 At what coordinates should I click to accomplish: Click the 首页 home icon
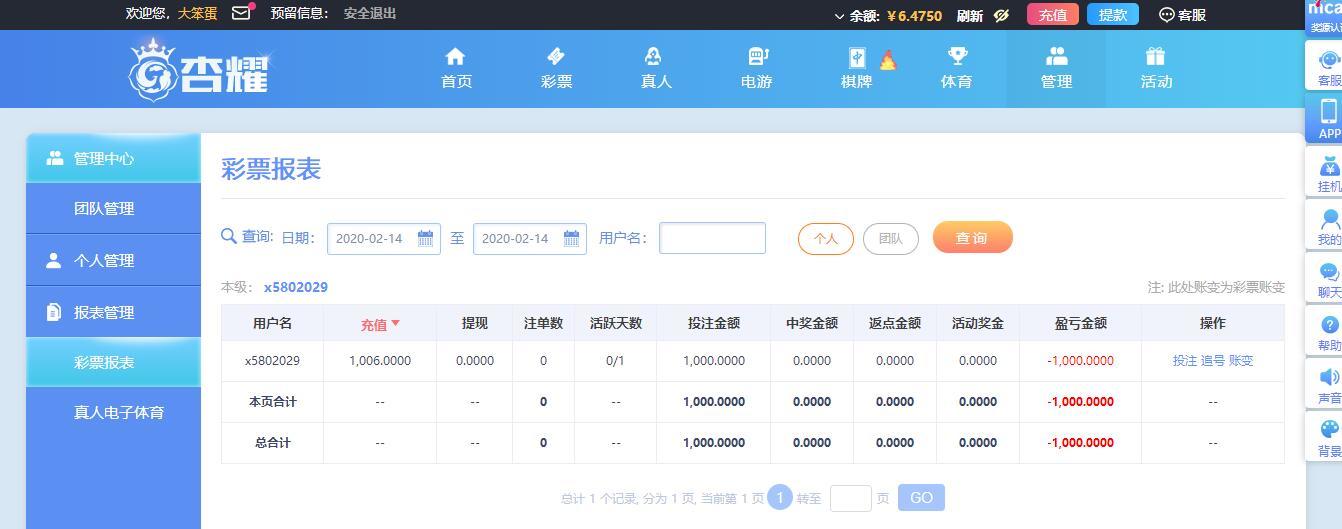456,56
